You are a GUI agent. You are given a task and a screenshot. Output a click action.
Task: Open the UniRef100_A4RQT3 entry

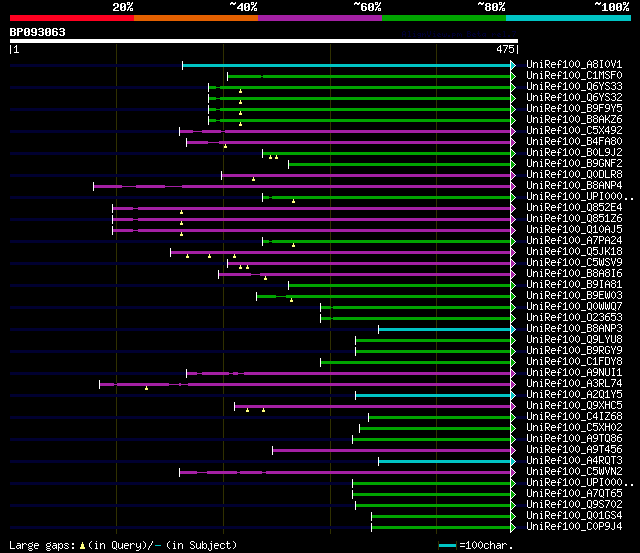click(574, 461)
